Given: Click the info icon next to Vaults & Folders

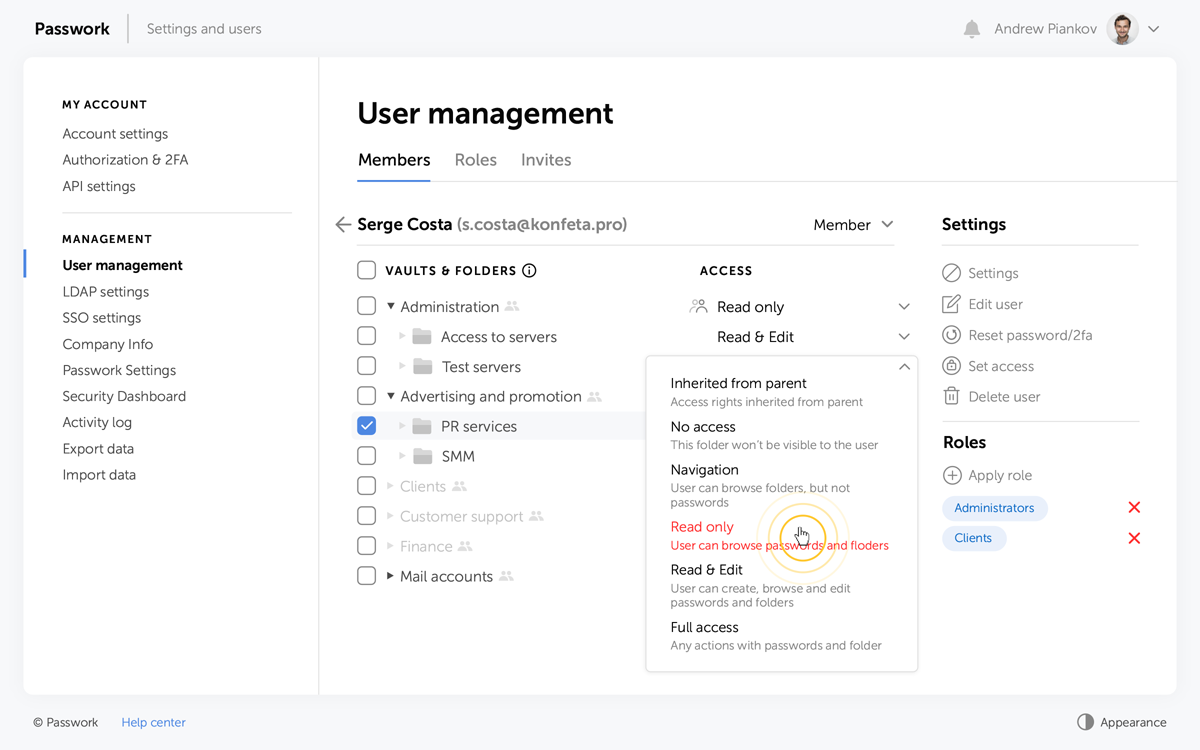Looking at the screenshot, I should 530,271.
